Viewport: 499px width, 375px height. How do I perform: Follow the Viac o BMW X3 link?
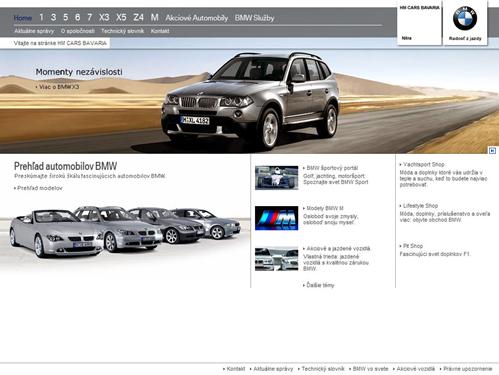tap(58, 87)
